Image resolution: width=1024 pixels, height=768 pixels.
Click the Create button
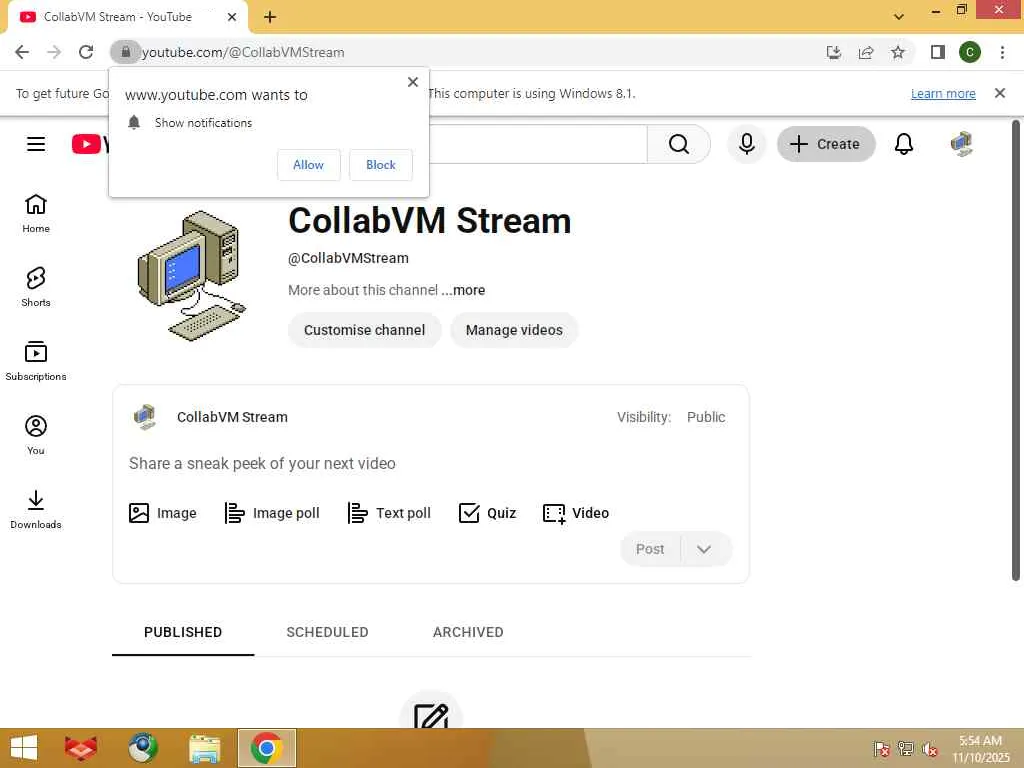(826, 144)
